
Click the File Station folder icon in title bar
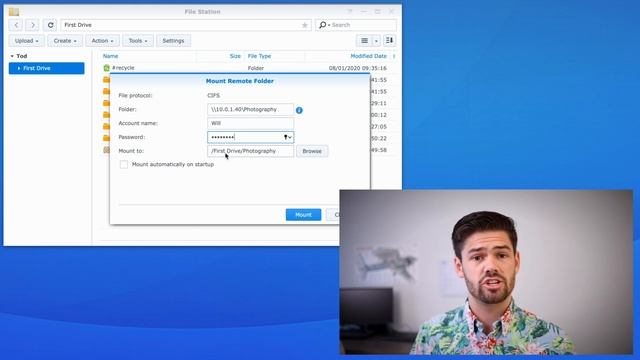(x=14, y=11)
